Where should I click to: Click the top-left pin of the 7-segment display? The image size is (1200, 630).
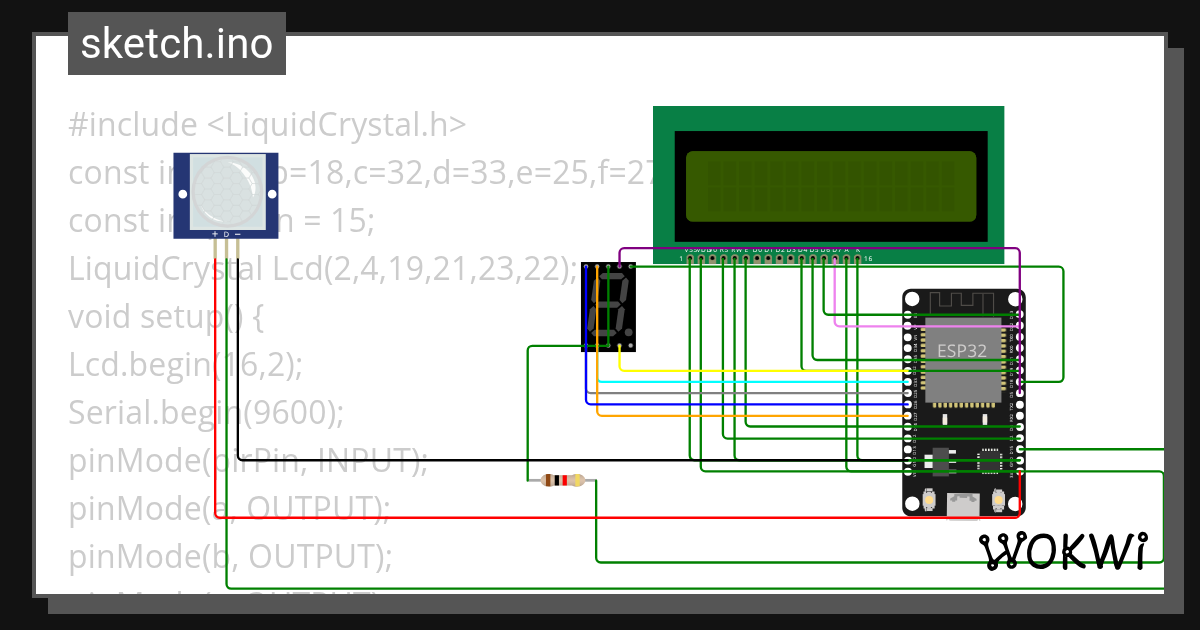(587, 268)
